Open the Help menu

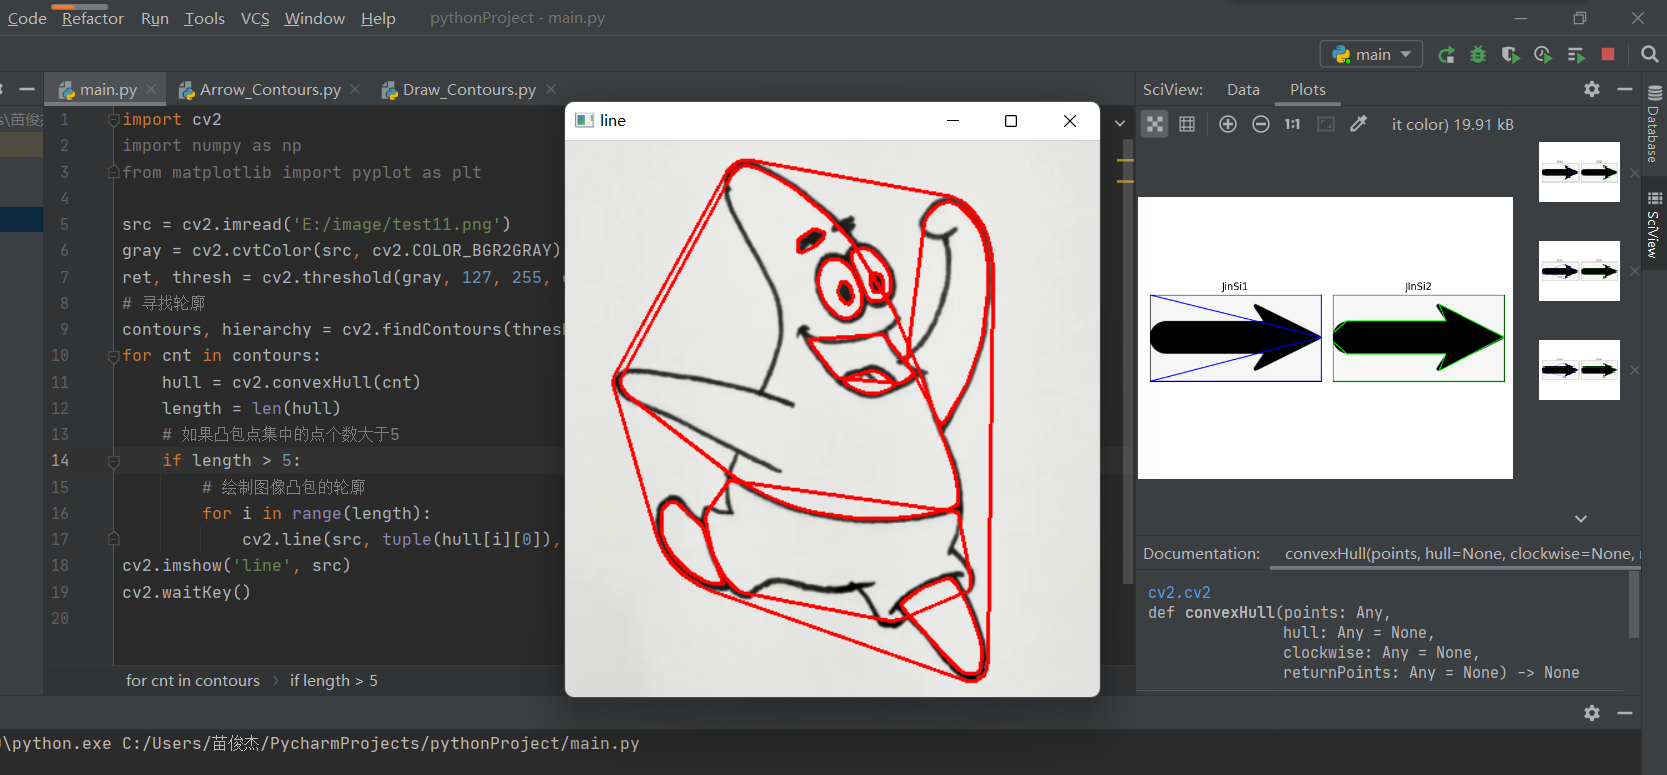[378, 18]
